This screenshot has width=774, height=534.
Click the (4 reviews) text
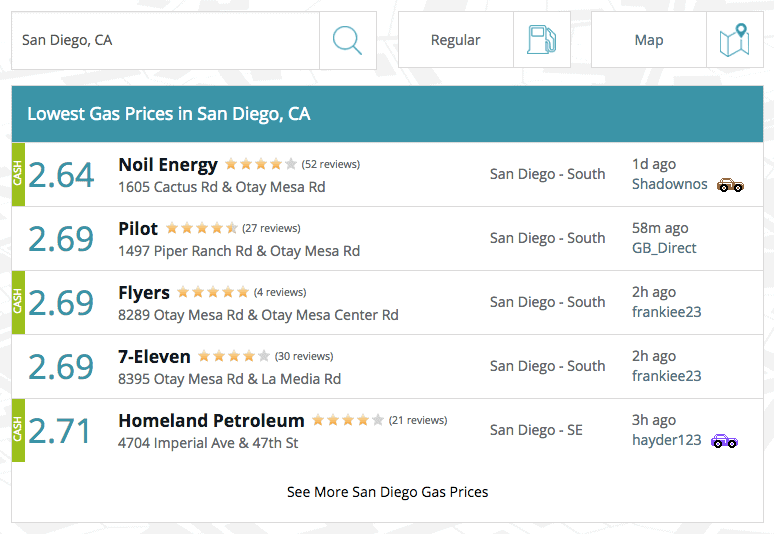point(280,293)
